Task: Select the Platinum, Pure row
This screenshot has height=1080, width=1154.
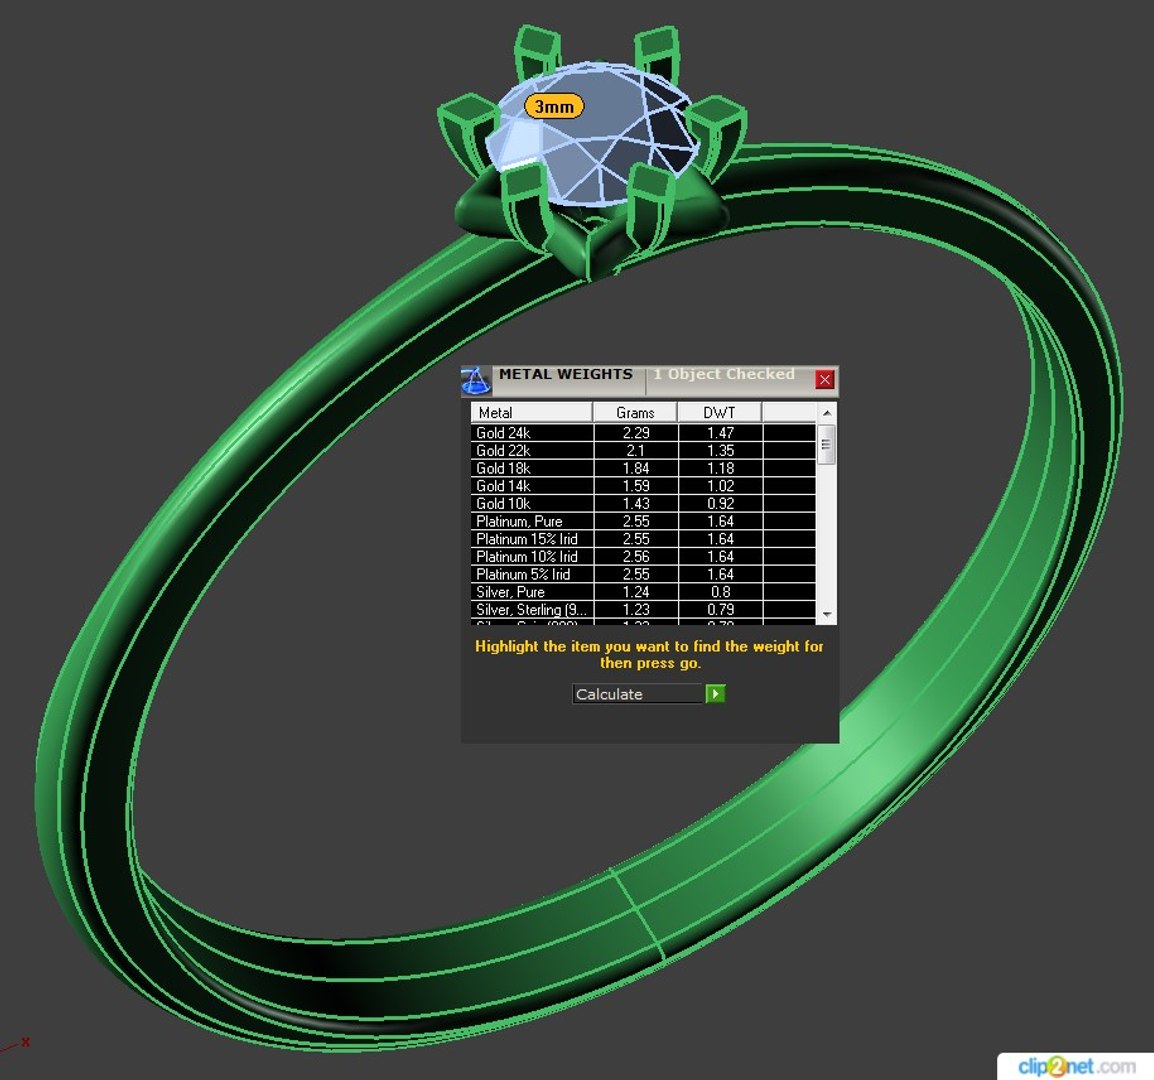Action: tap(643, 521)
